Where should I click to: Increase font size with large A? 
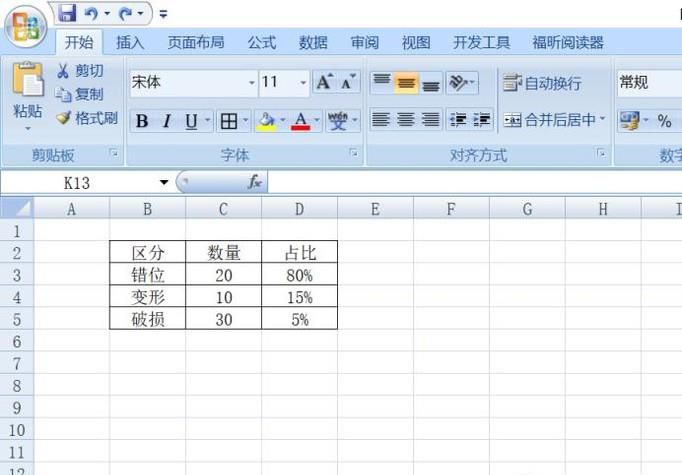(324, 82)
